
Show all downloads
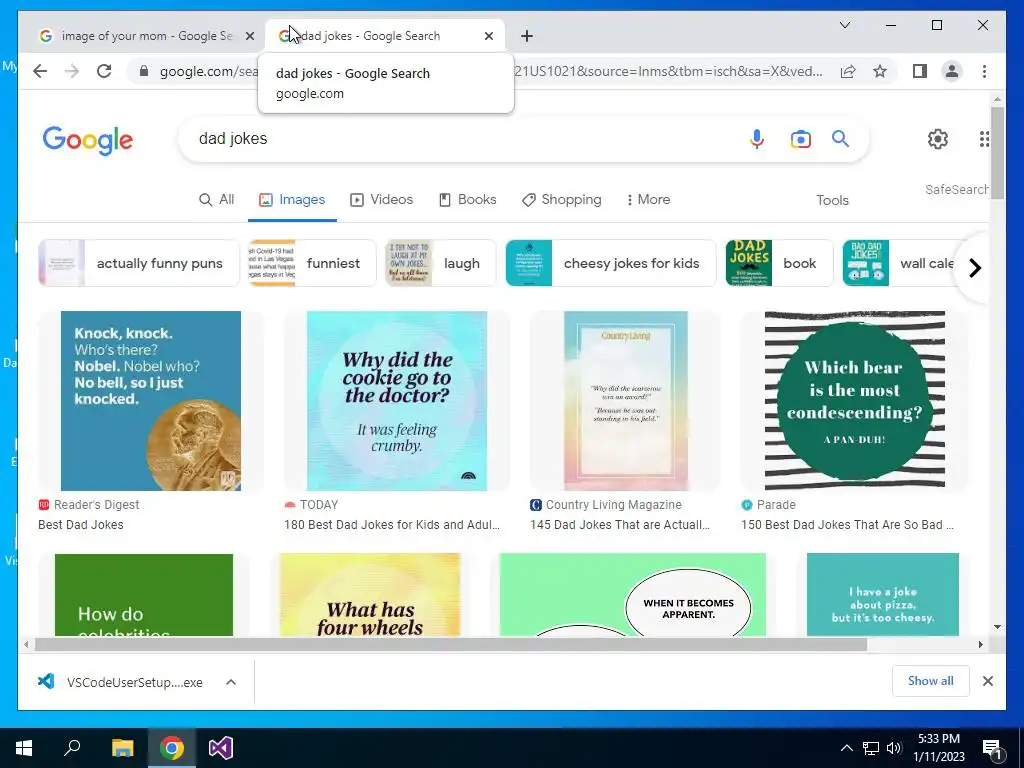click(x=931, y=681)
